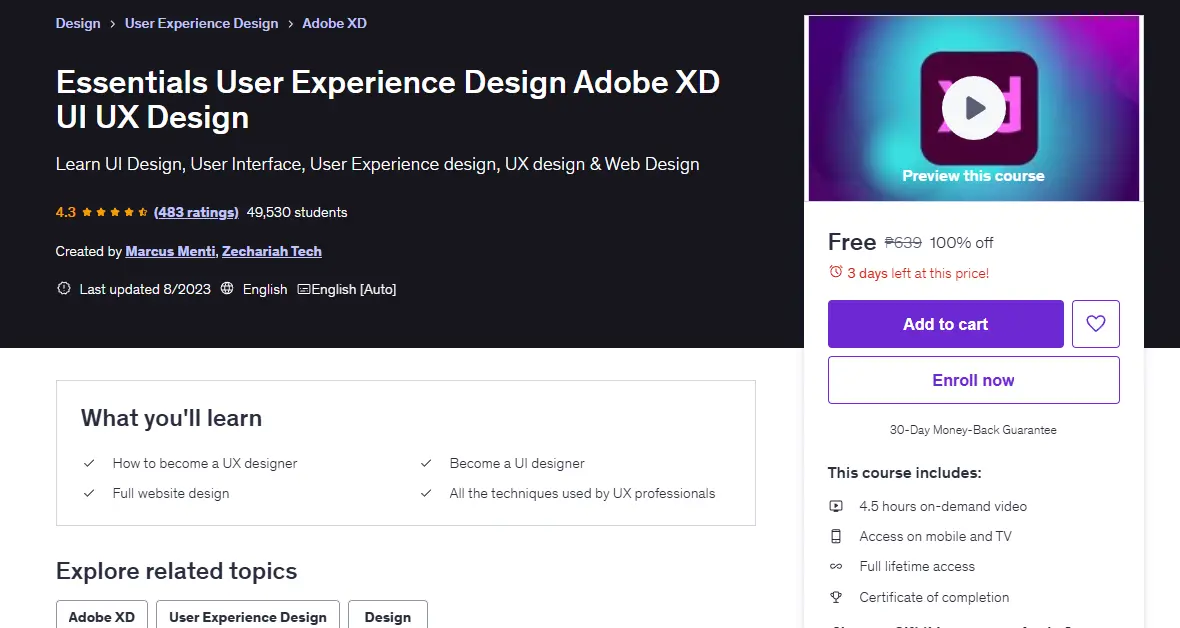
Task: Click the 'What you'll learn' heading
Action: [x=172, y=418]
